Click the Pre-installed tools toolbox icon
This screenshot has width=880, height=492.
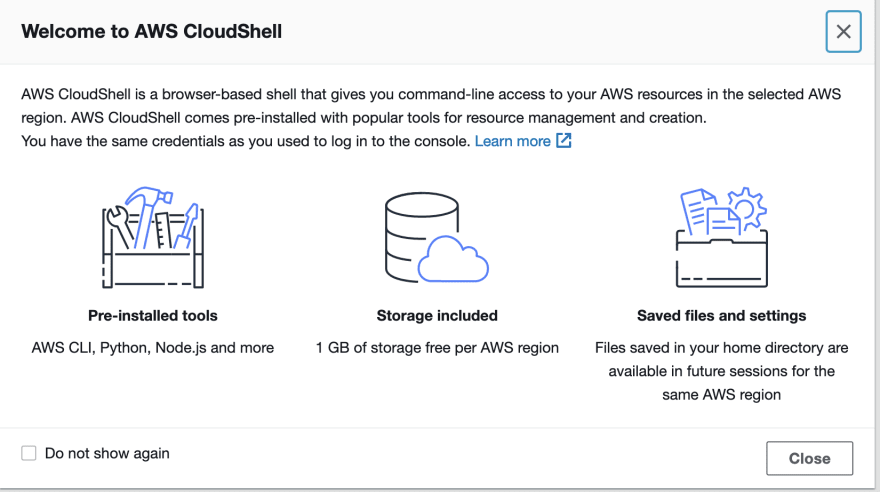click(x=153, y=237)
